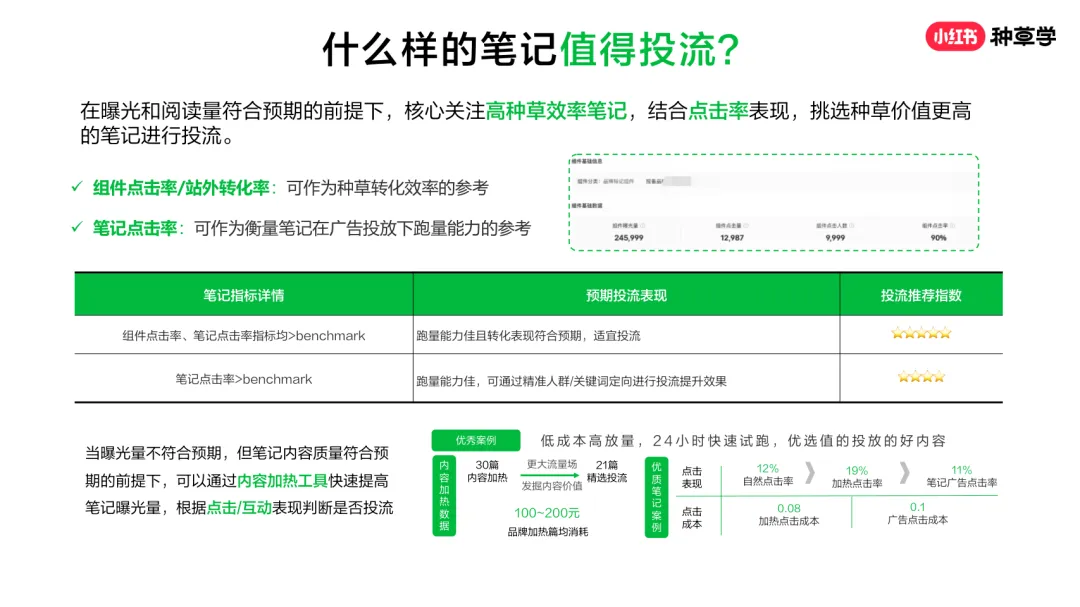Image resolution: width=1080 pixels, height=607 pixels.
Task: Click the 发掘内容价值 label
Action: coord(551,486)
